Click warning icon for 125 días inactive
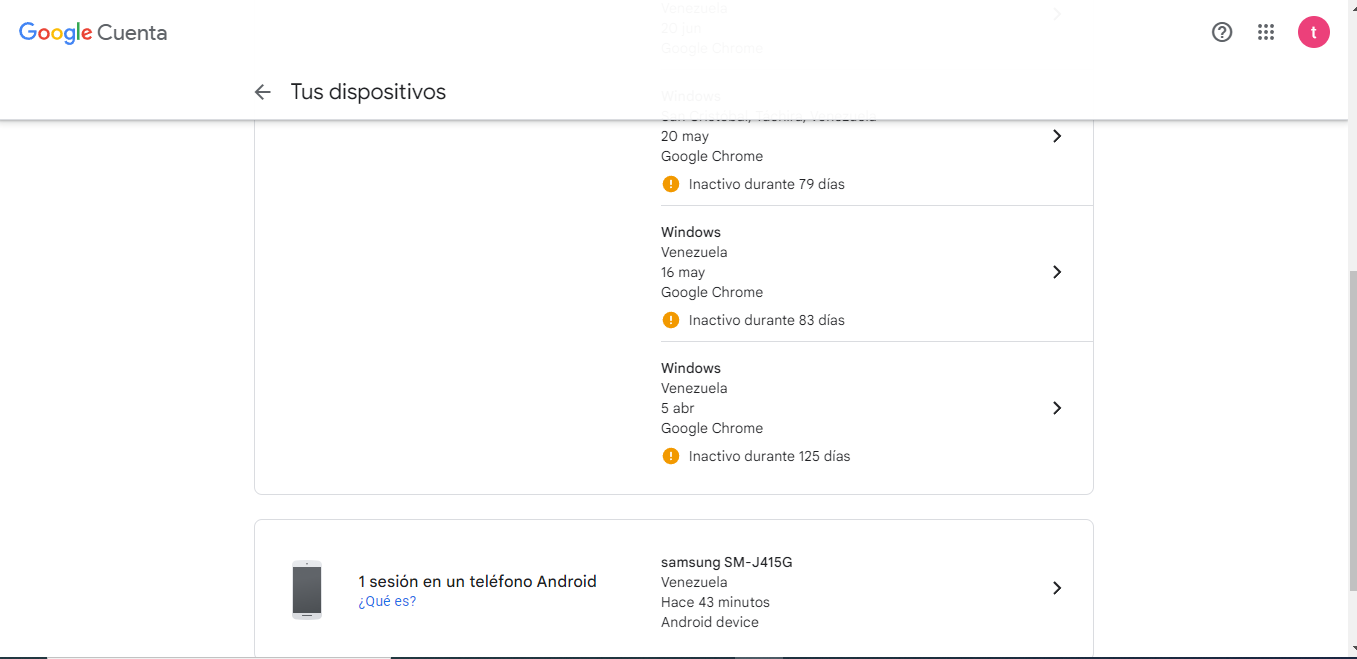Viewport: 1357px width, 659px height. click(671, 456)
